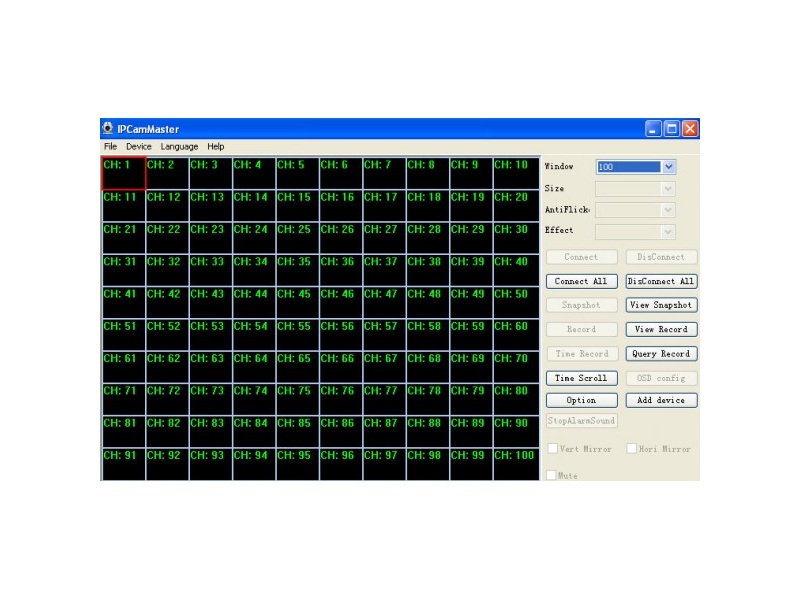
Task: Open the View Snapshot button
Action: 661,305
